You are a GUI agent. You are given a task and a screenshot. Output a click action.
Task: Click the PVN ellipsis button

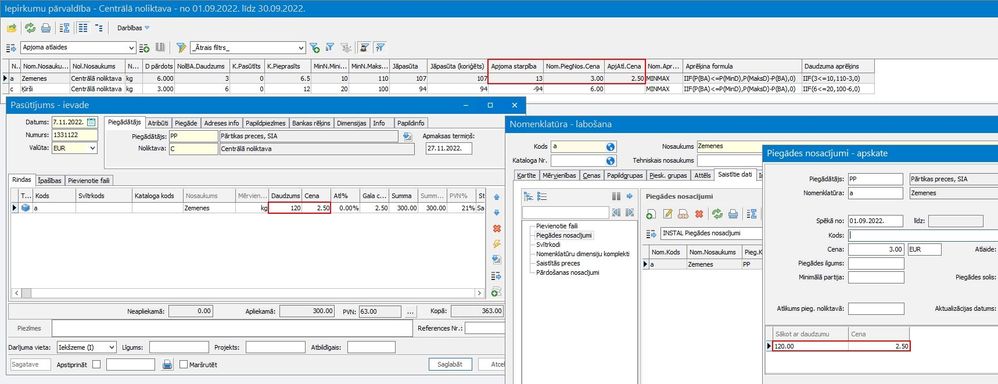coord(411,312)
